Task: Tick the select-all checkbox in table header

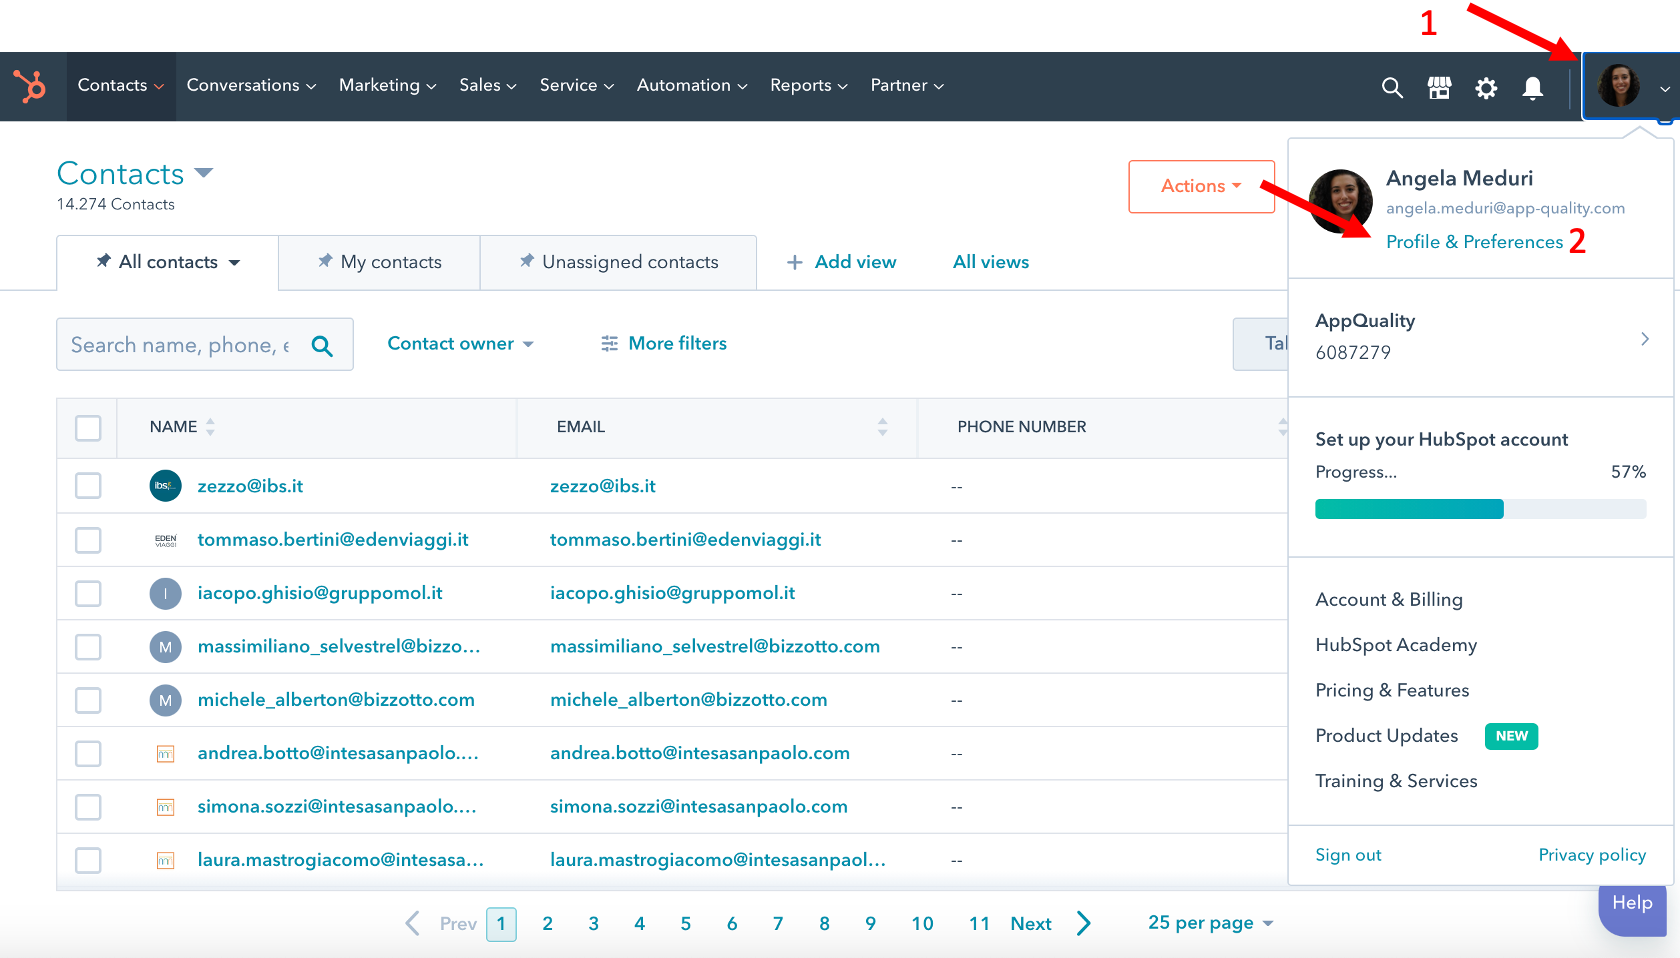Action: (x=88, y=428)
